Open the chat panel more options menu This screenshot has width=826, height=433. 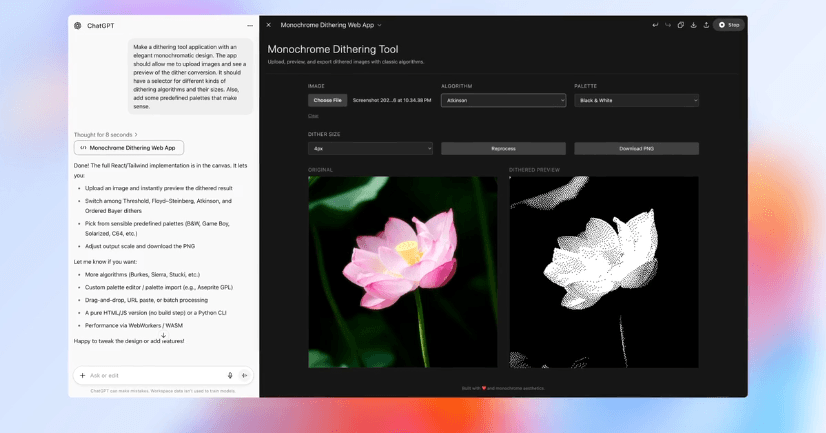click(250, 25)
